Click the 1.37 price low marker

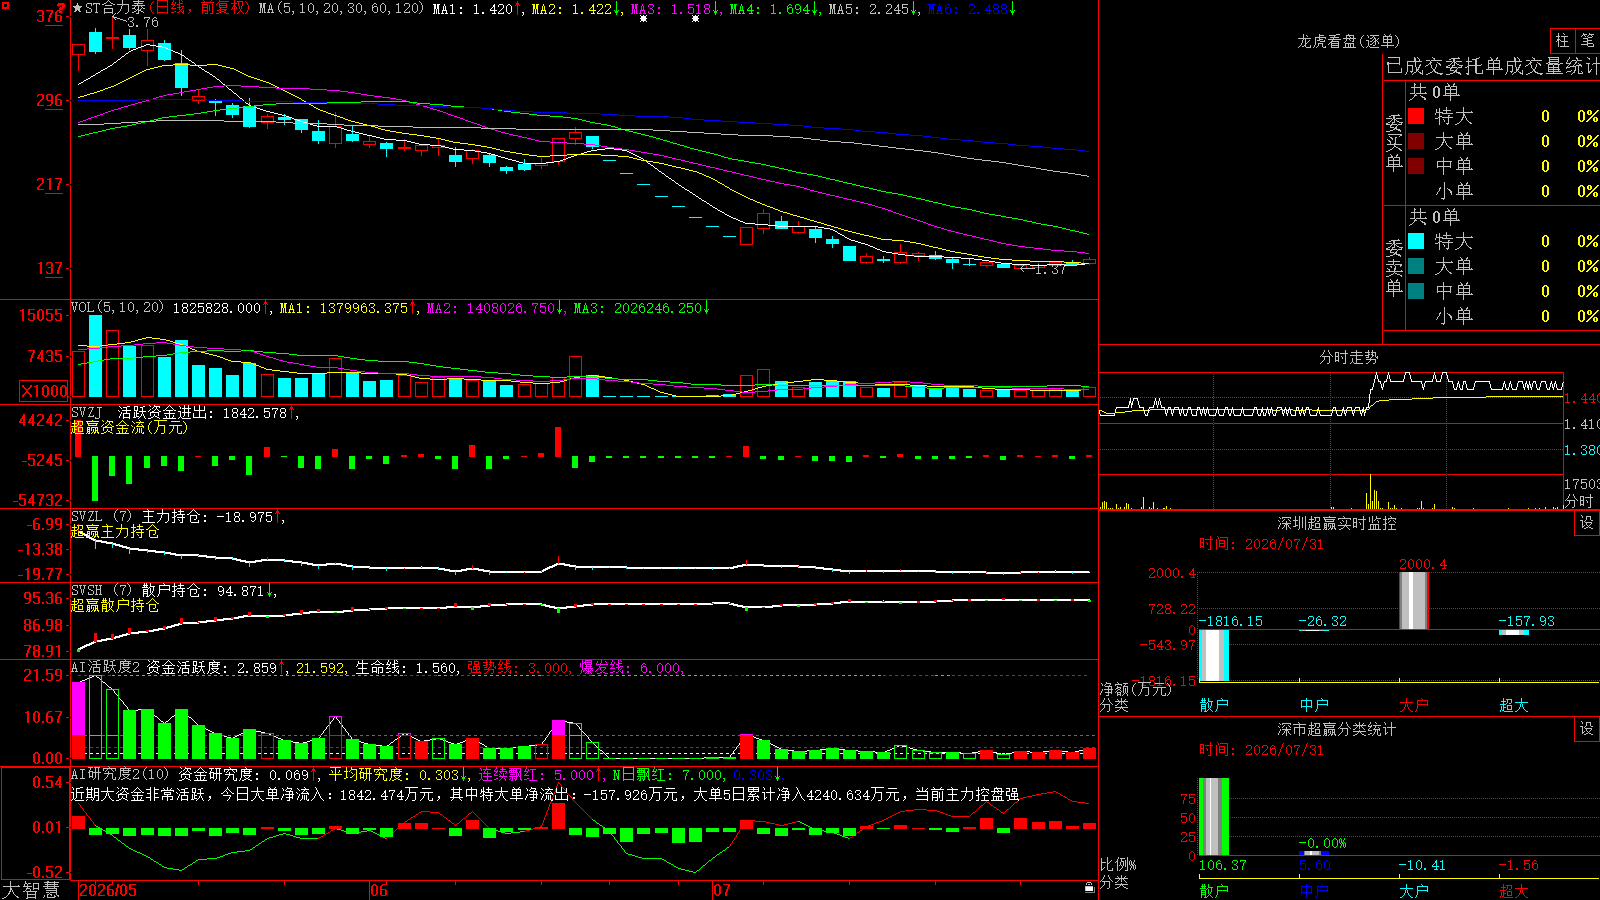click(1050, 269)
